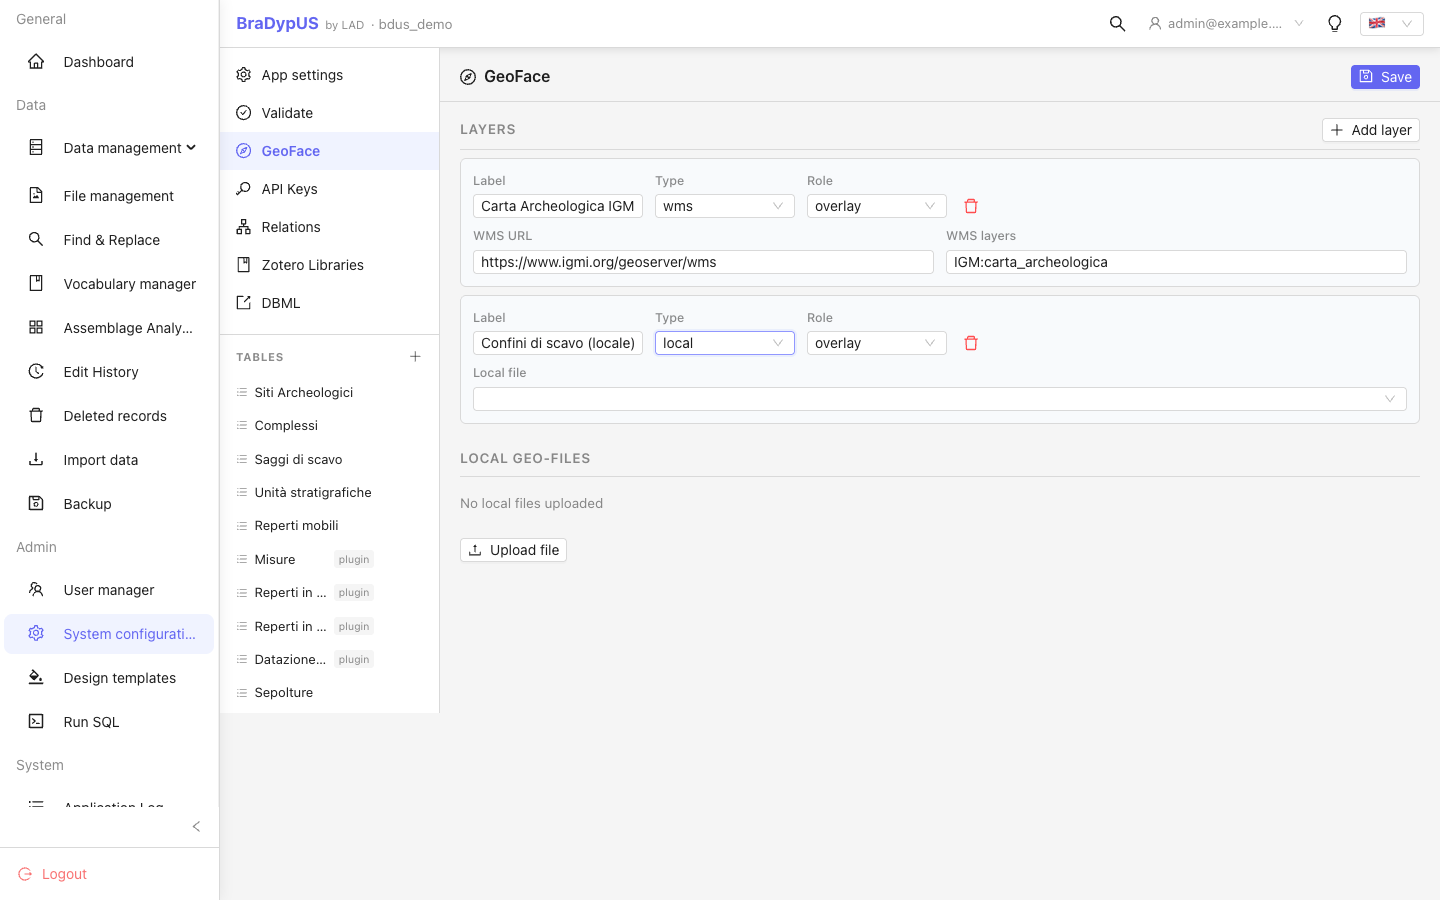This screenshot has width=1440, height=900.
Task: Open Edit History
Action: (x=109, y=372)
